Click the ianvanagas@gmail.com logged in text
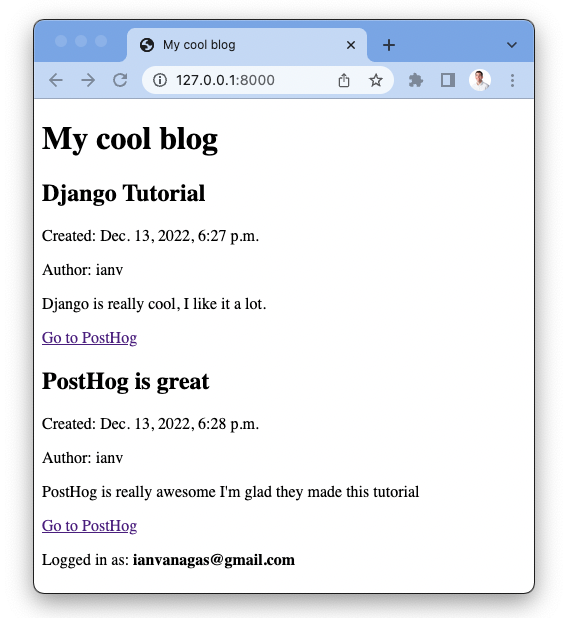Screen dimensions: 565x618 tap(214, 560)
